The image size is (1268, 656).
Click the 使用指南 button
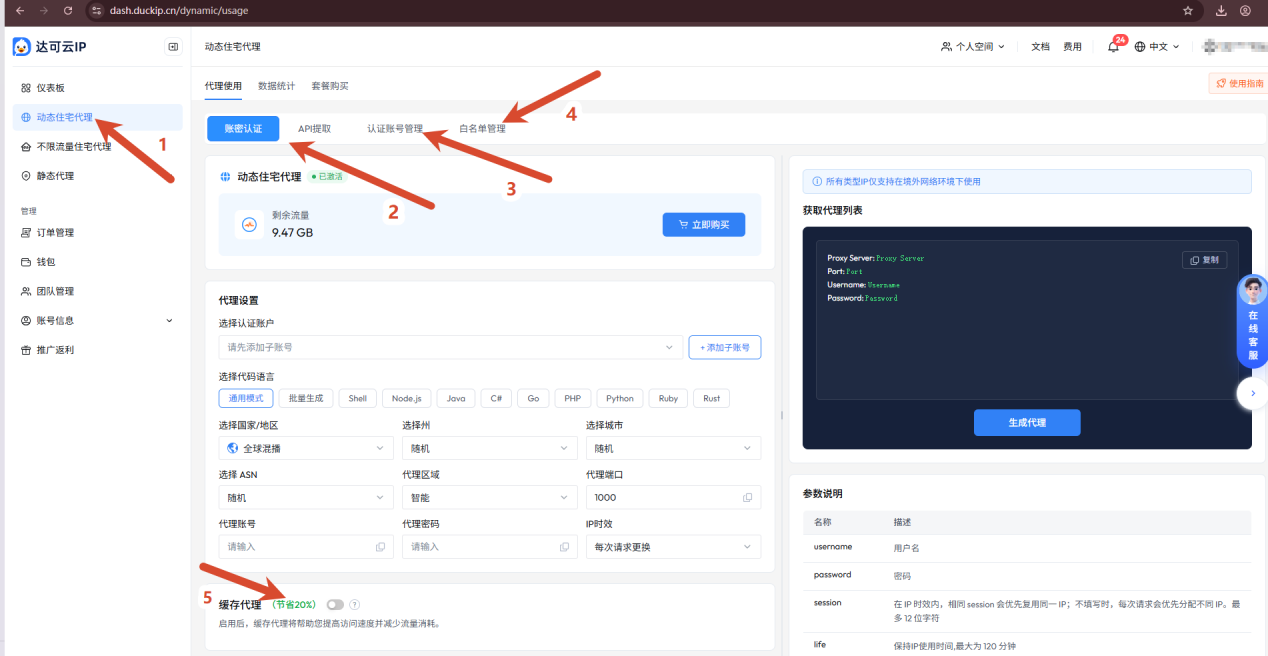1238,84
